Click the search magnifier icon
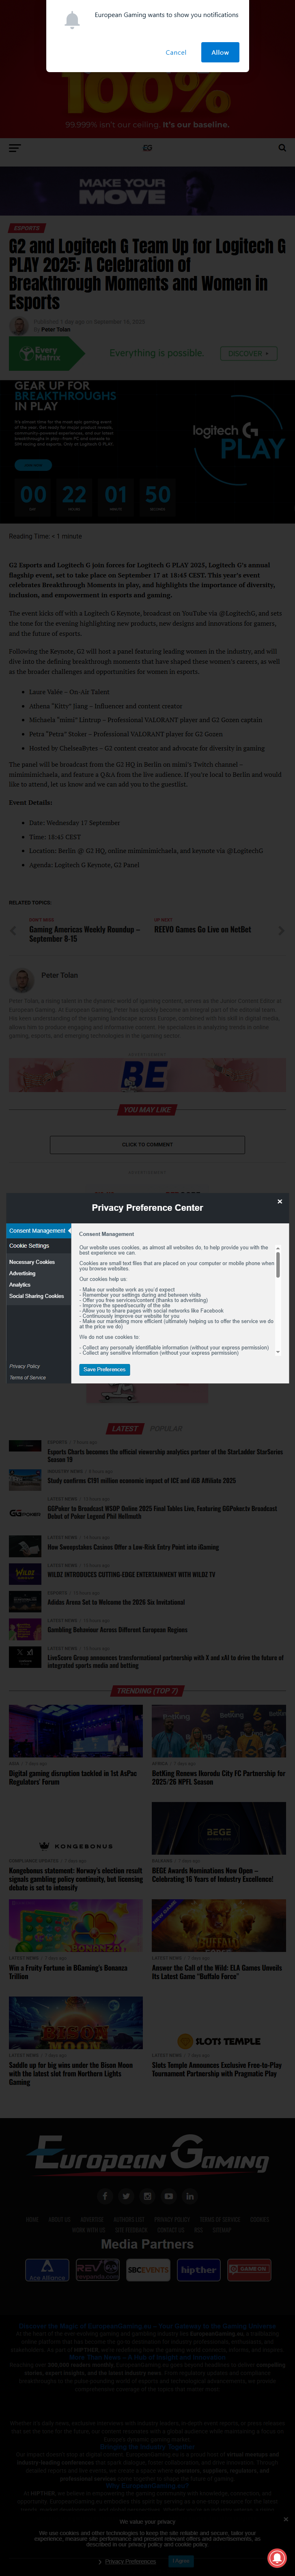The image size is (295, 2576). pos(282,148)
